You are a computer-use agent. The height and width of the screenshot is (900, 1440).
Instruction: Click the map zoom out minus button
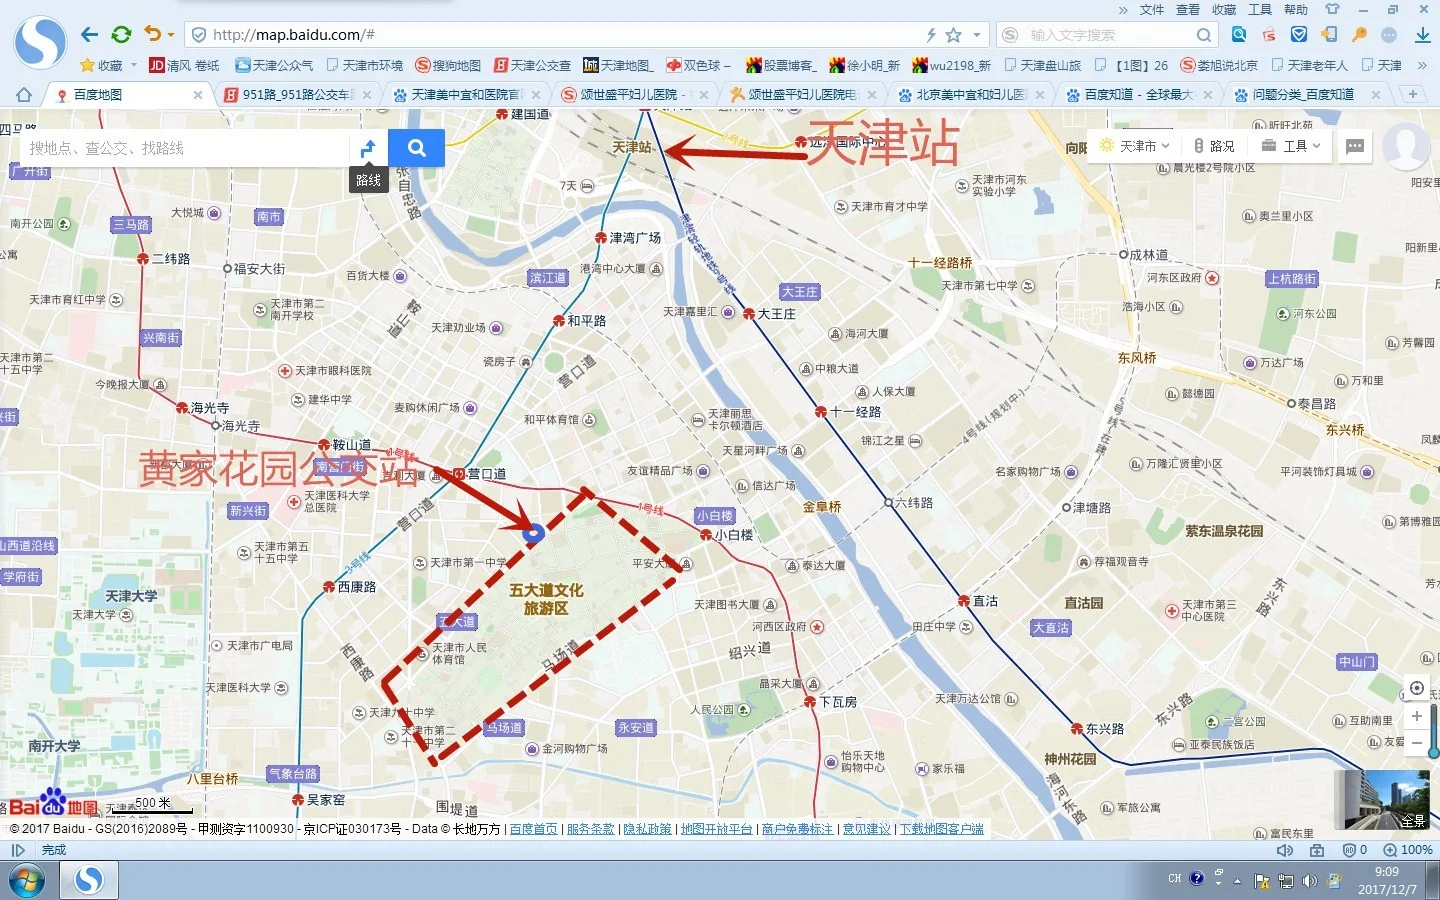[x=1416, y=743]
